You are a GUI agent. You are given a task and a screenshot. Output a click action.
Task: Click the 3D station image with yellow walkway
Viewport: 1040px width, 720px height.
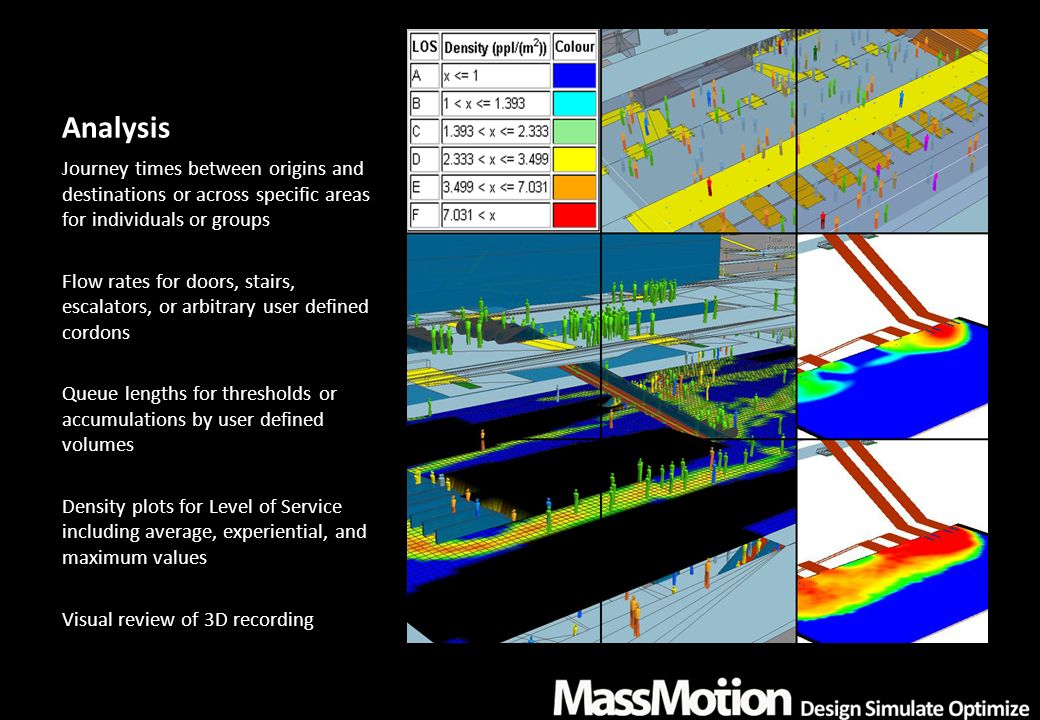[794, 130]
